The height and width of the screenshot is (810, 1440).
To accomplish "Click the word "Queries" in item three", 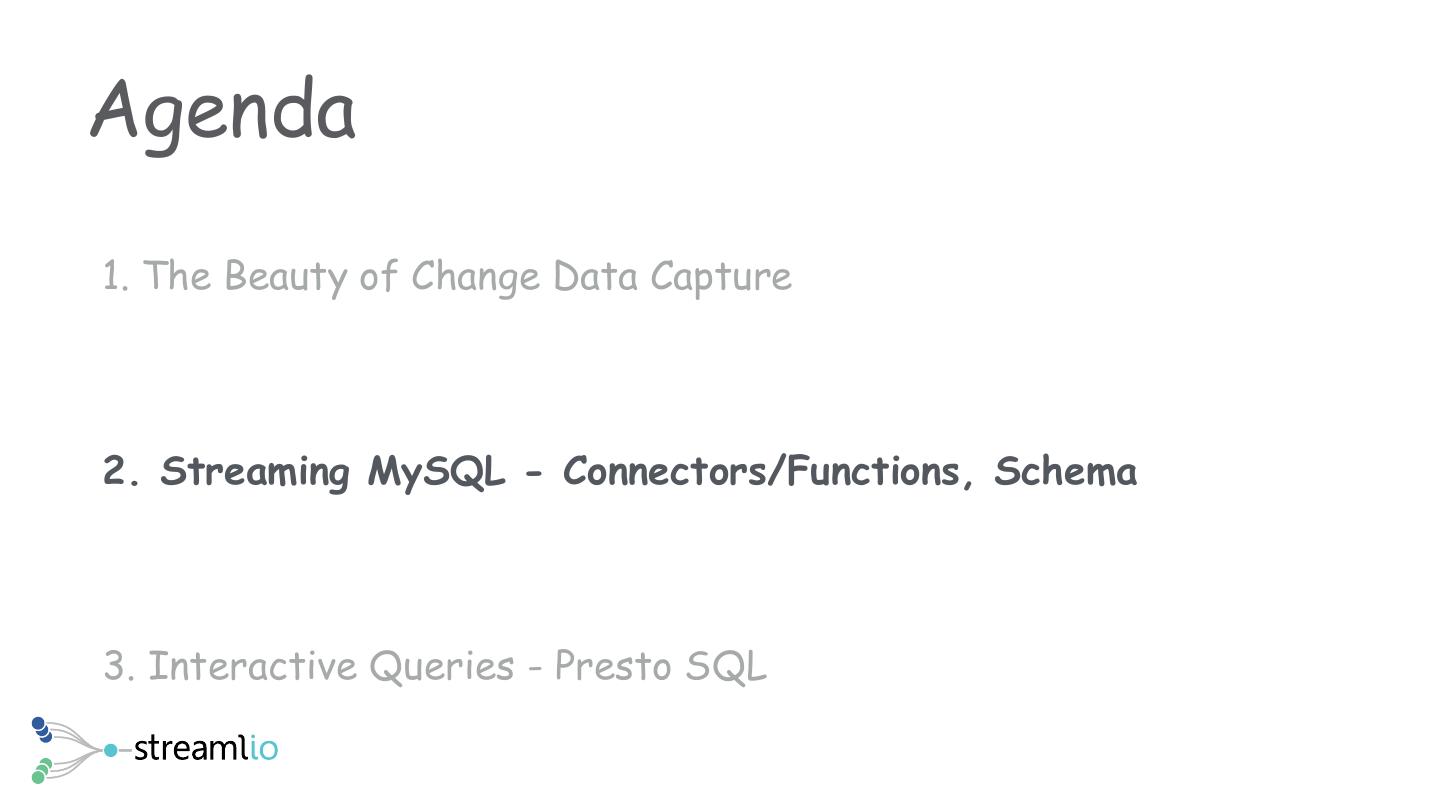I will (x=442, y=666).
